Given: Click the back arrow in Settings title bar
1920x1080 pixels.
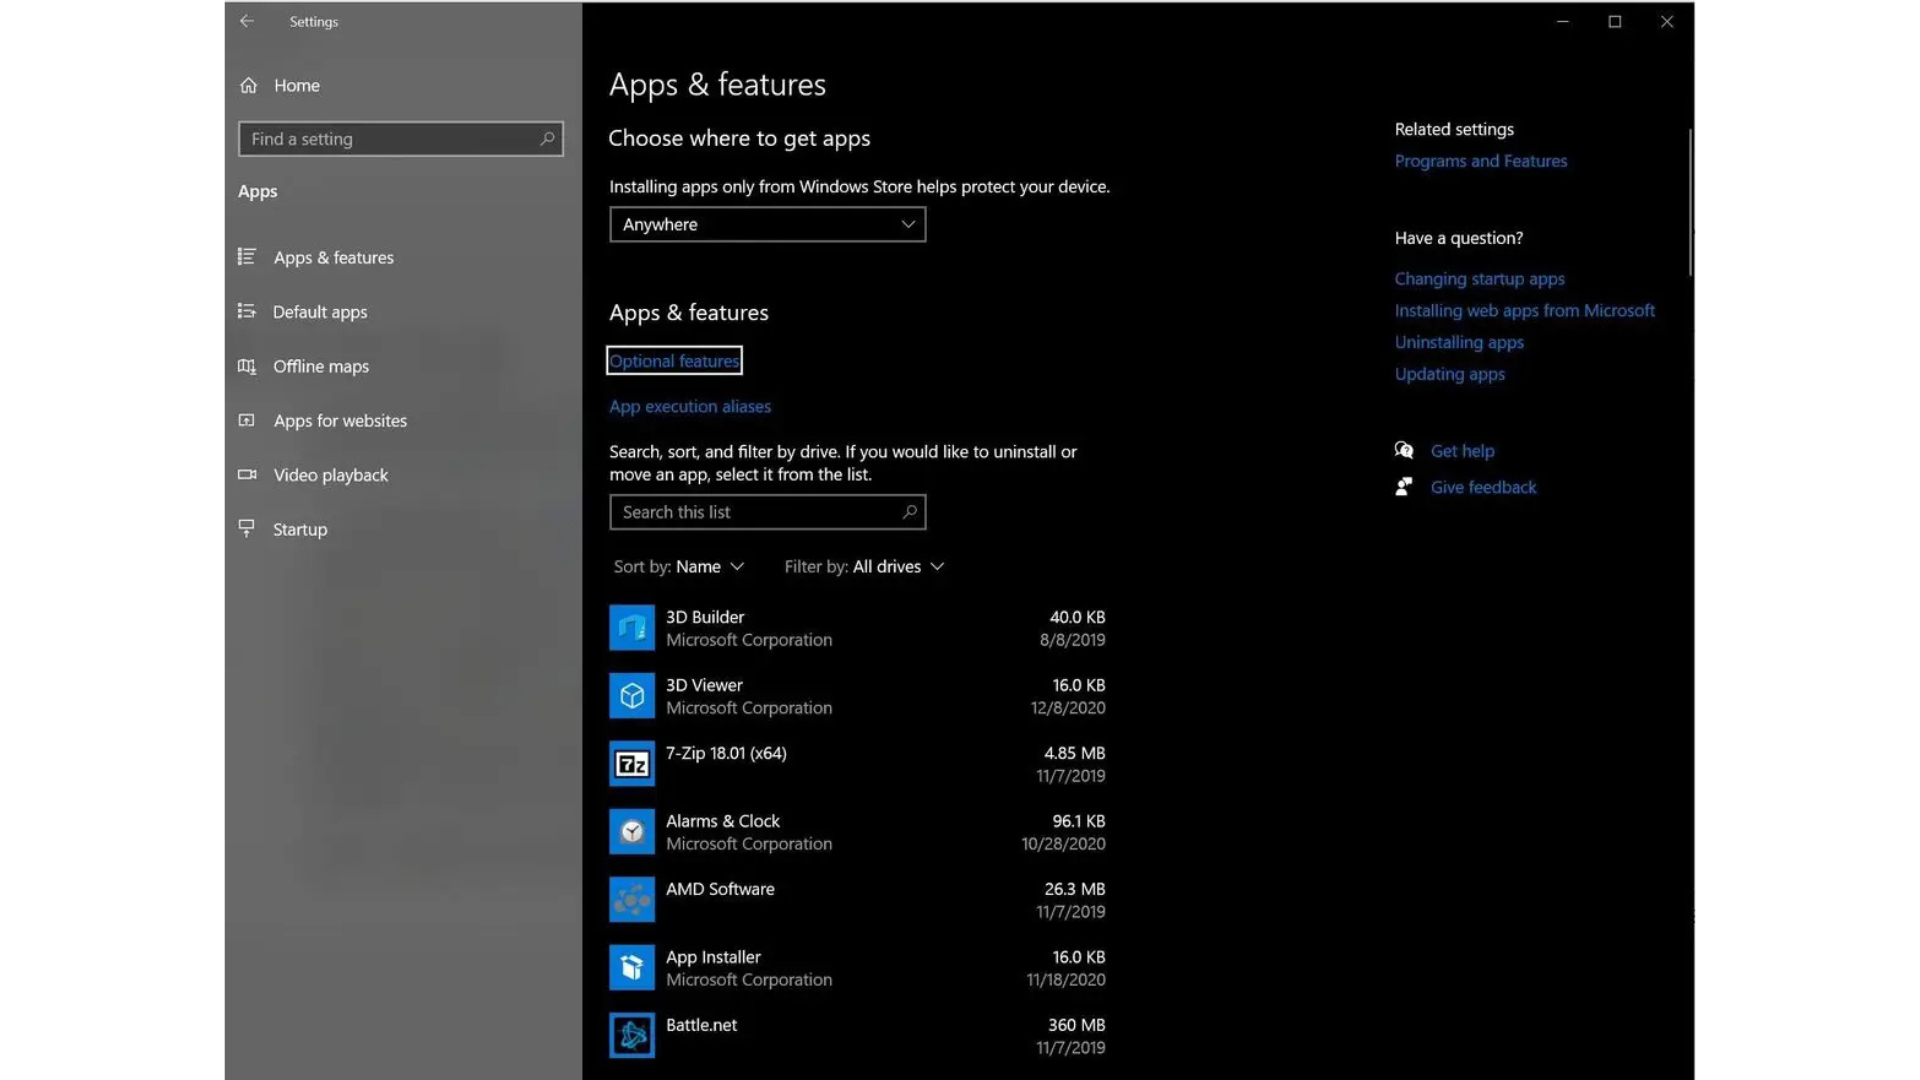Looking at the screenshot, I should click(247, 21).
